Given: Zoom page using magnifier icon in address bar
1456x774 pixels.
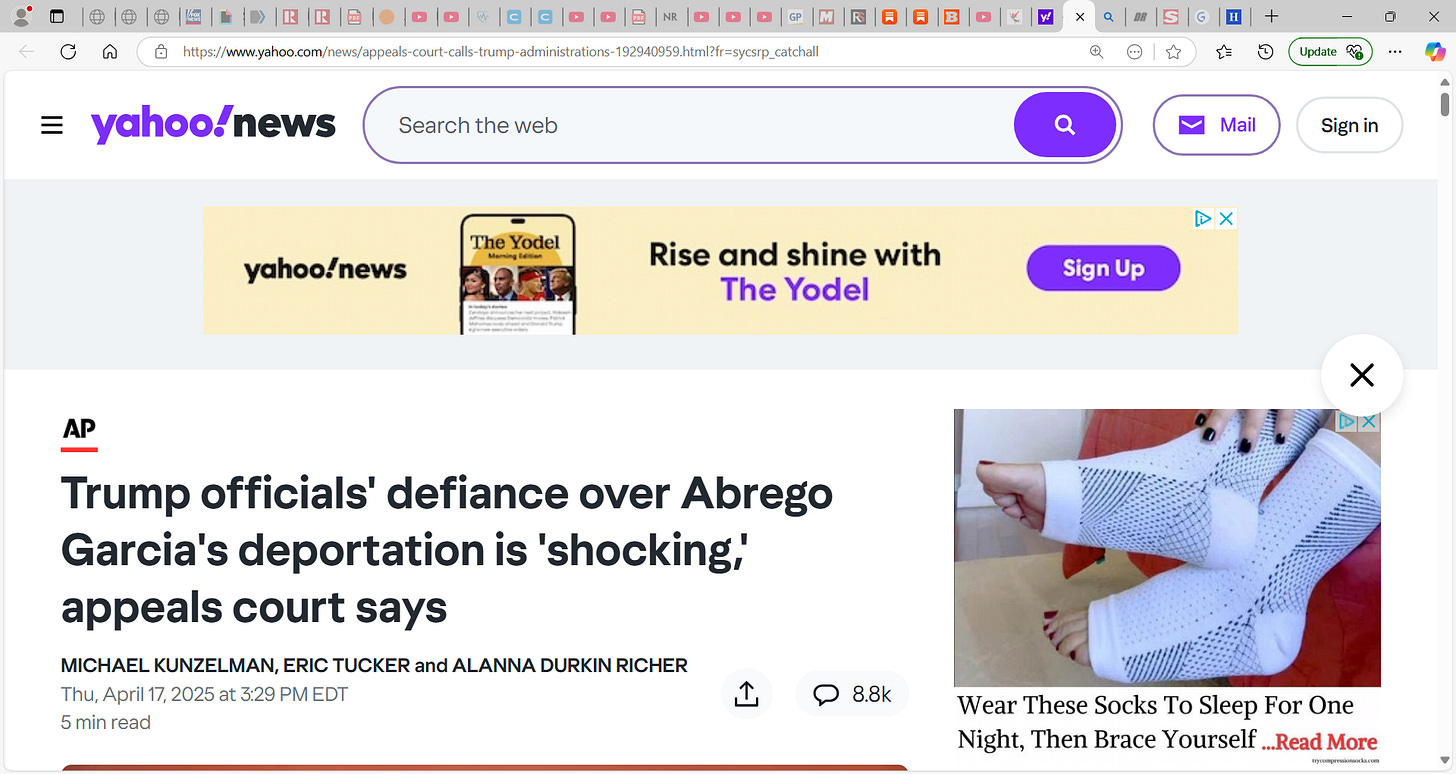Looking at the screenshot, I should point(1096,52).
